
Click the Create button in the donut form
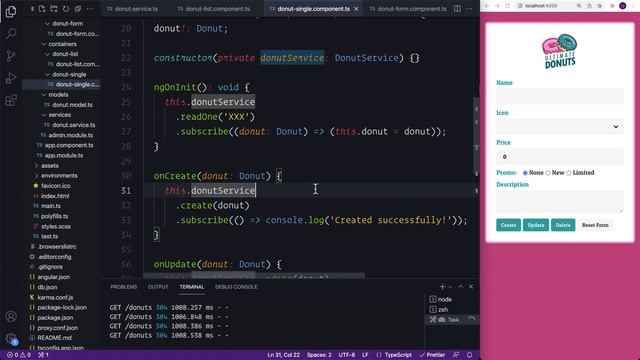(x=508, y=225)
